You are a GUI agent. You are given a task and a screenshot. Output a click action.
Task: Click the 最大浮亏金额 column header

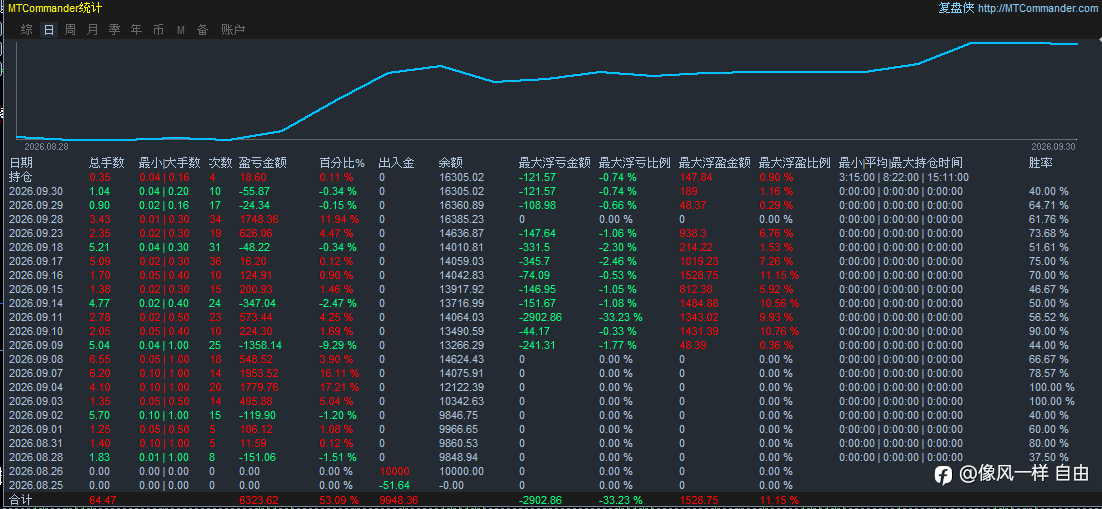[x=554, y=162]
